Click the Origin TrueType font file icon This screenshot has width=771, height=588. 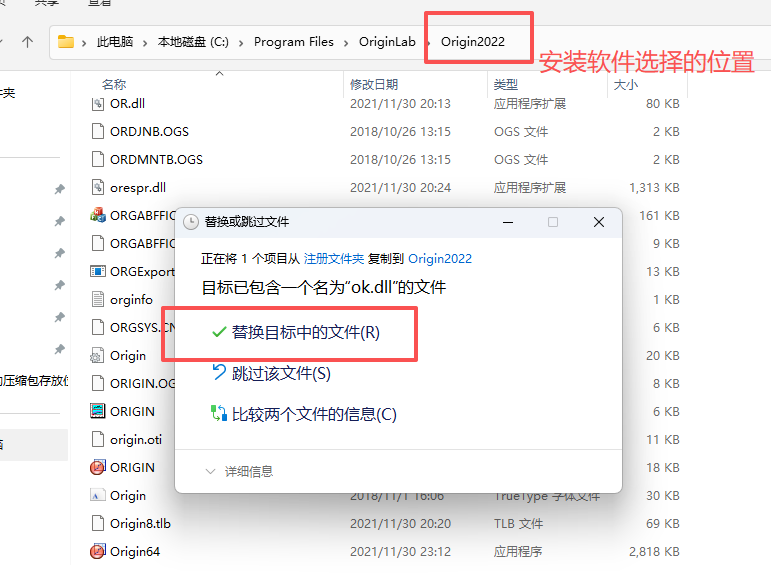pos(98,495)
